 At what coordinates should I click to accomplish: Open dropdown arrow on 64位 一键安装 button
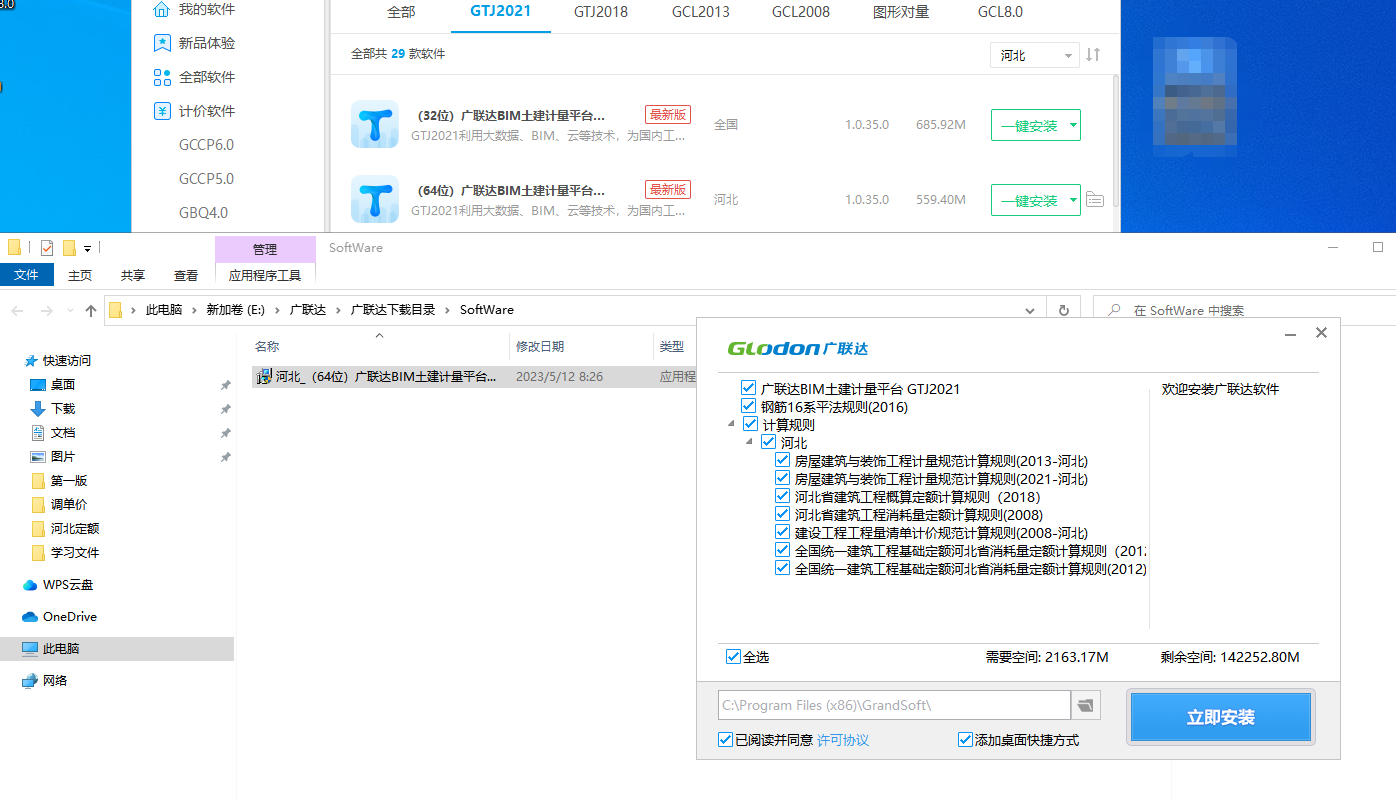pyautogui.click(x=1073, y=200)
